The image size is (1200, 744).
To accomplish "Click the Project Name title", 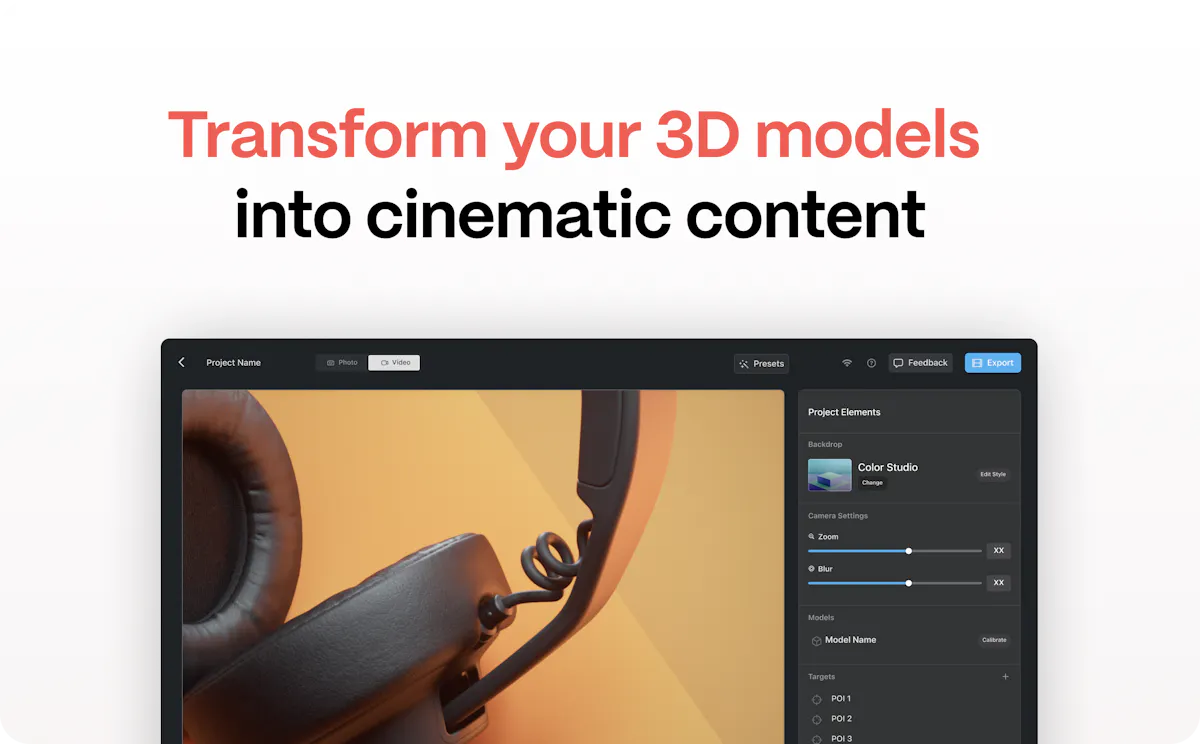I will [x=233, y=363].
